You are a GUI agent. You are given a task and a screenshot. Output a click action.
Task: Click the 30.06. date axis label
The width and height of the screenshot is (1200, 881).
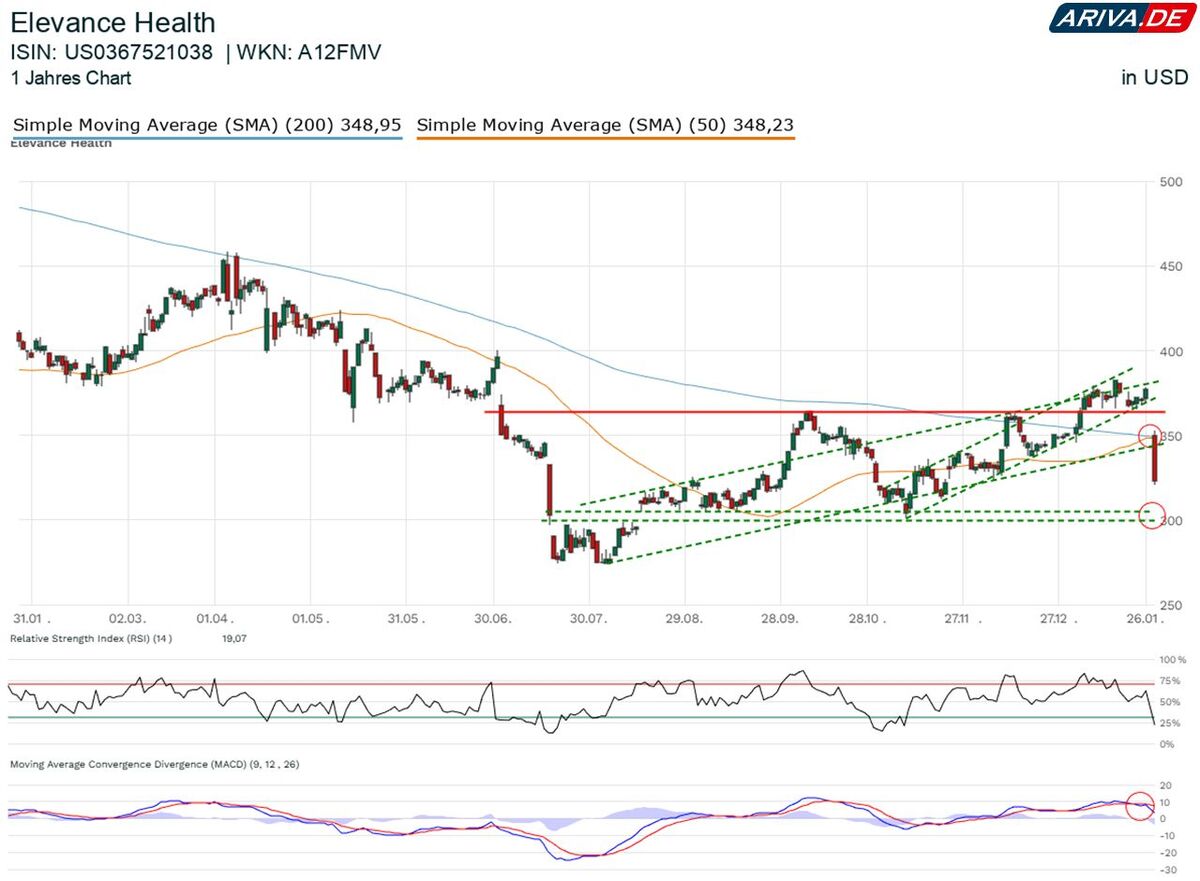coord(492,620)
